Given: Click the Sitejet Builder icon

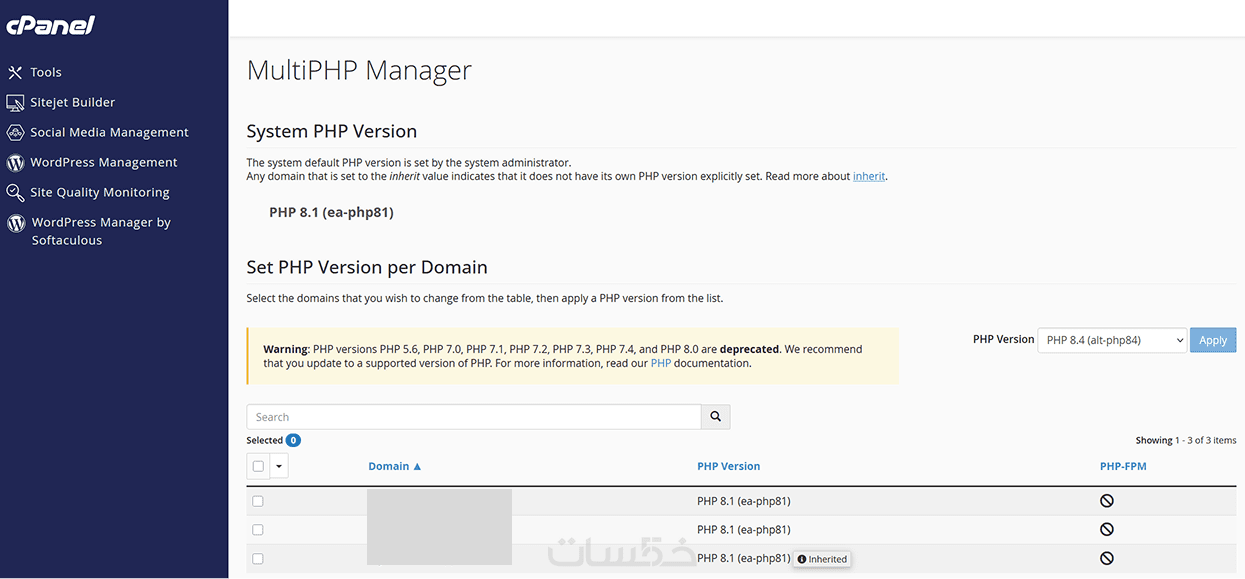Looking at the screenshot, I should [15, 102].
